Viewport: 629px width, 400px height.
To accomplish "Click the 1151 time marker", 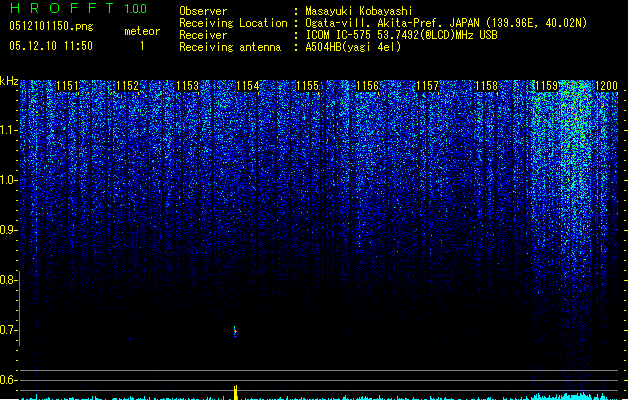I will point(67,86).
